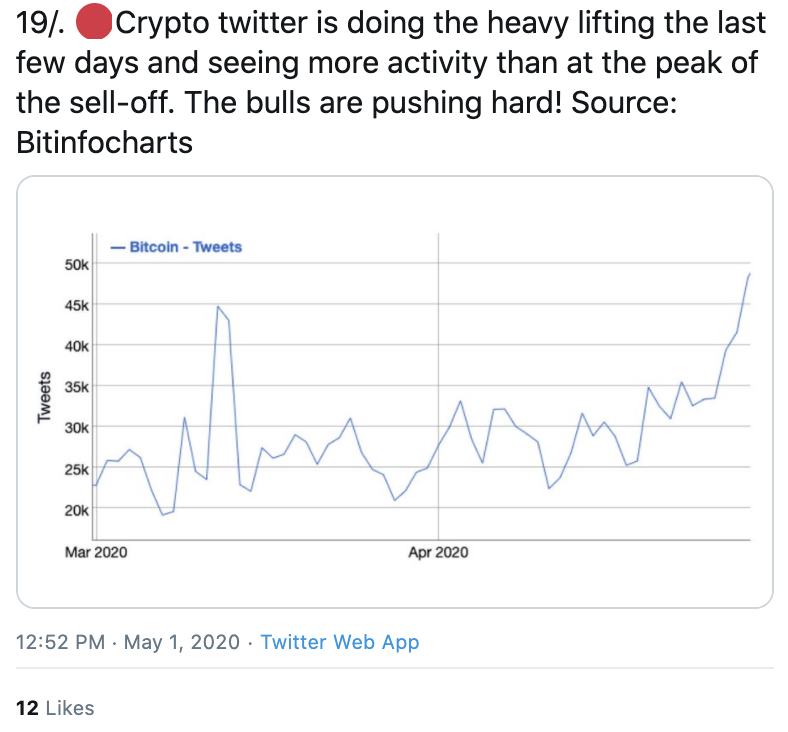The height and width of the screenshot is (732, 788).
Task: Click the red circle emoji in tweet
Action: point(97,22)
